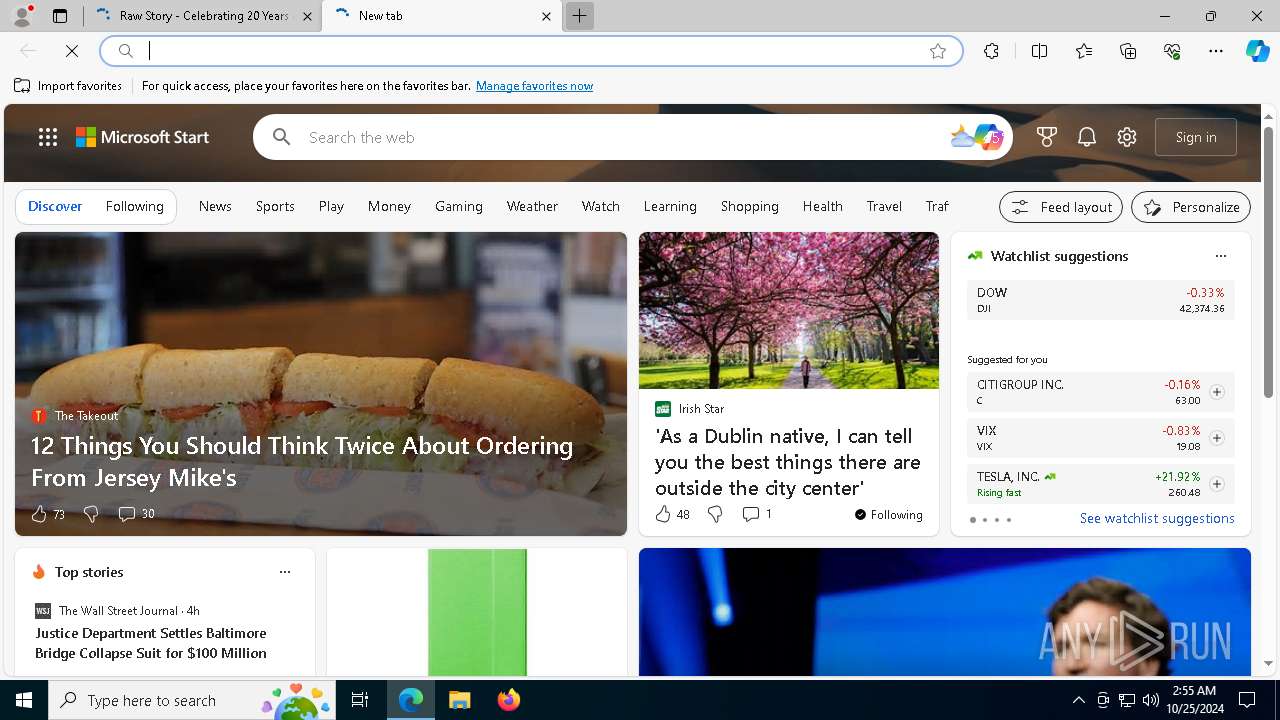Launch Firefox from taskbar
This screenshot has width=1280, height=720.
508,700
